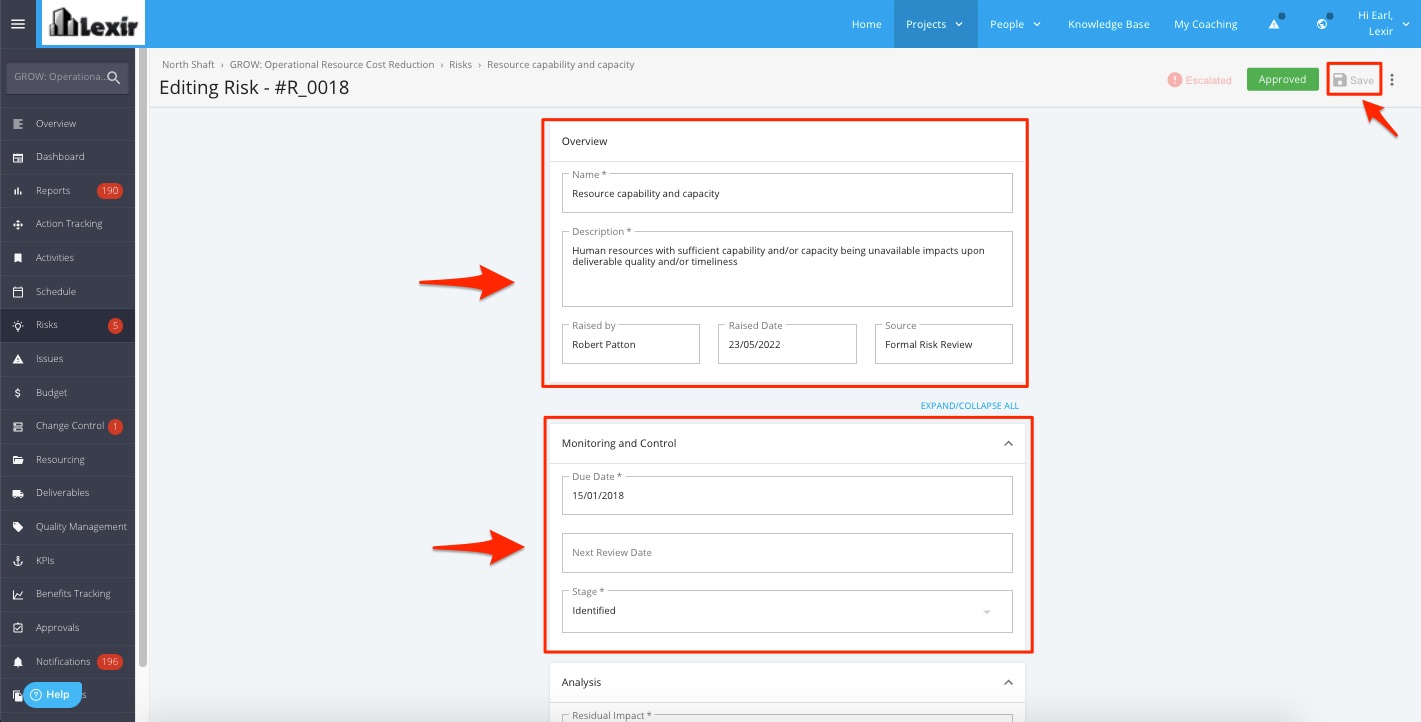Click the Activities bookmark icon
1421x722 pixels.
(x=18, y=258)
